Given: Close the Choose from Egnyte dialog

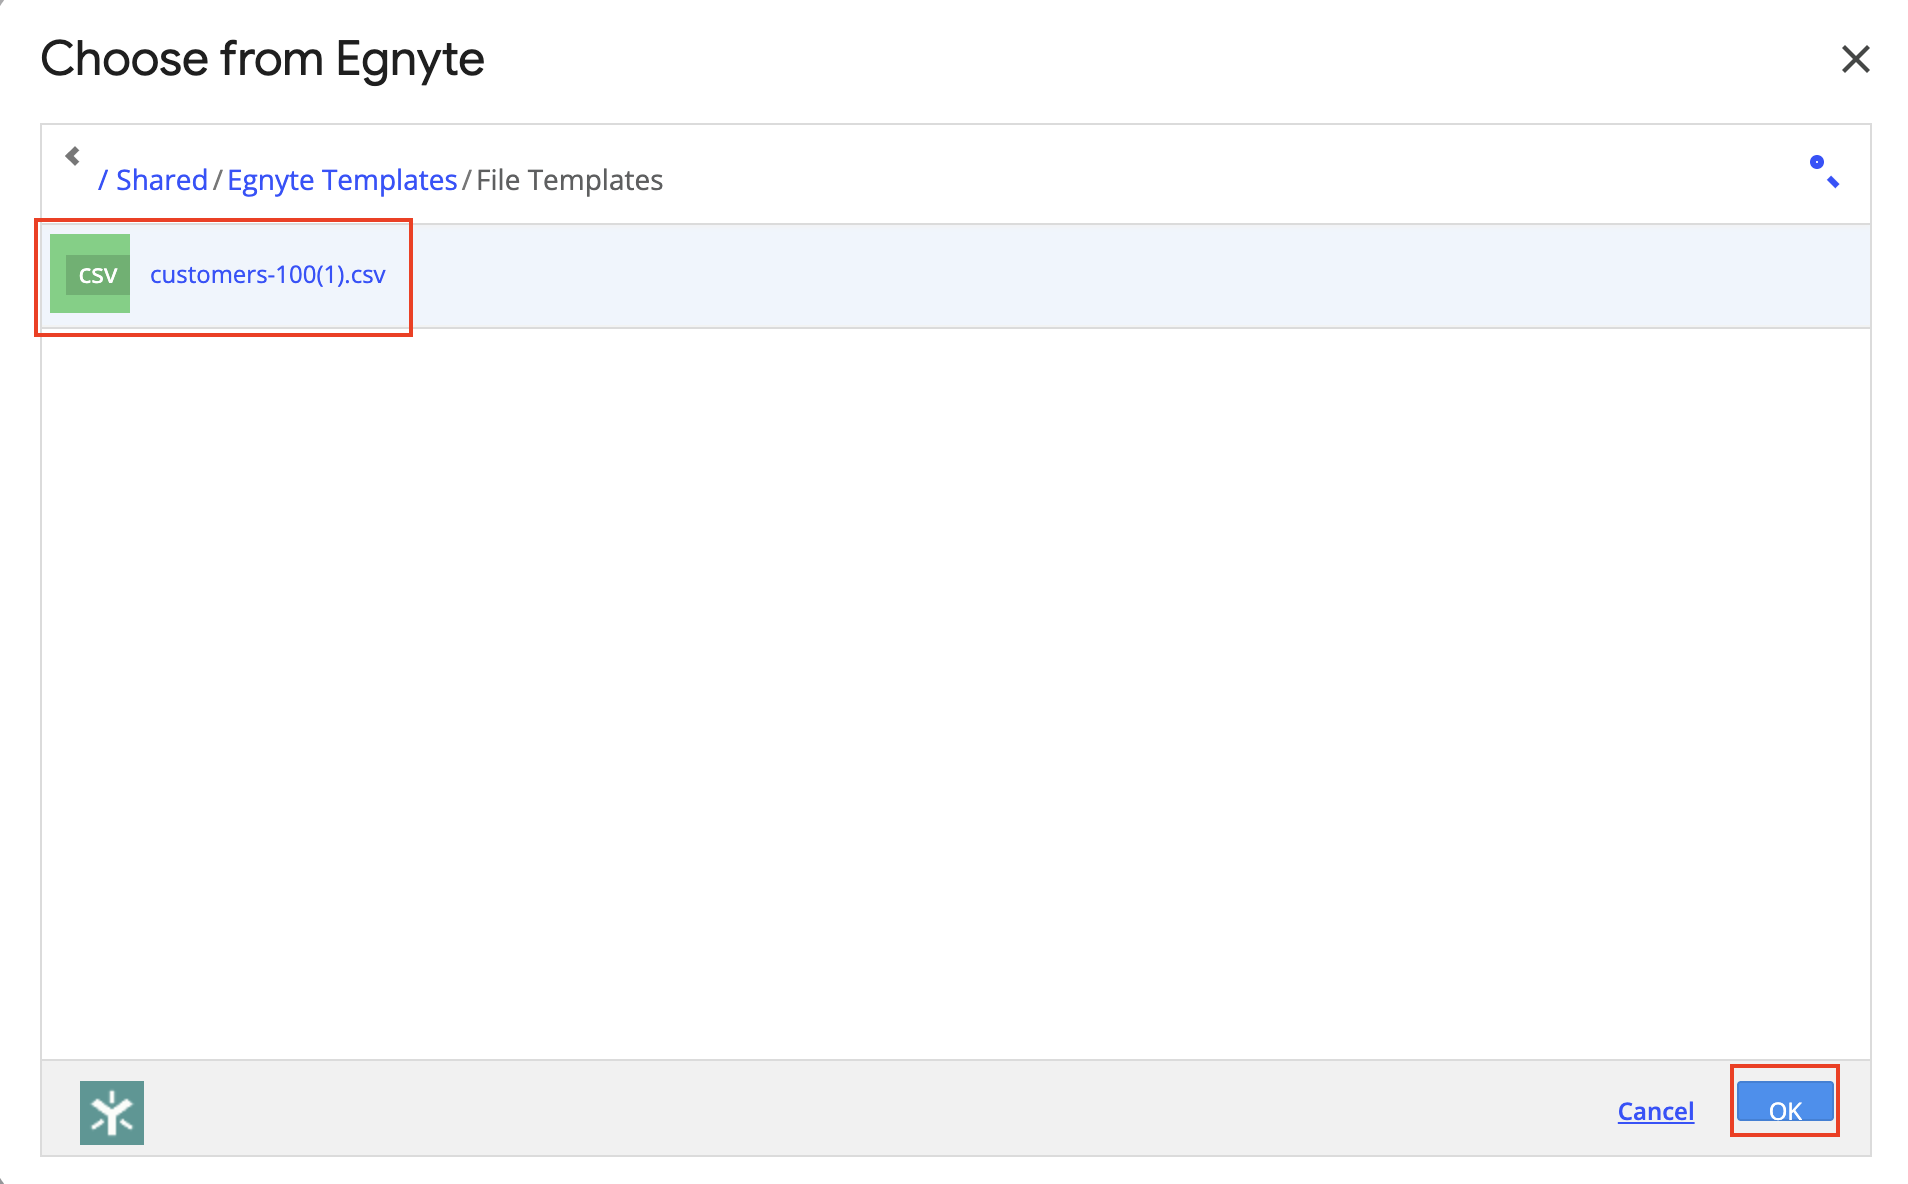Looking at the screenshot, I should [1855, 59].
